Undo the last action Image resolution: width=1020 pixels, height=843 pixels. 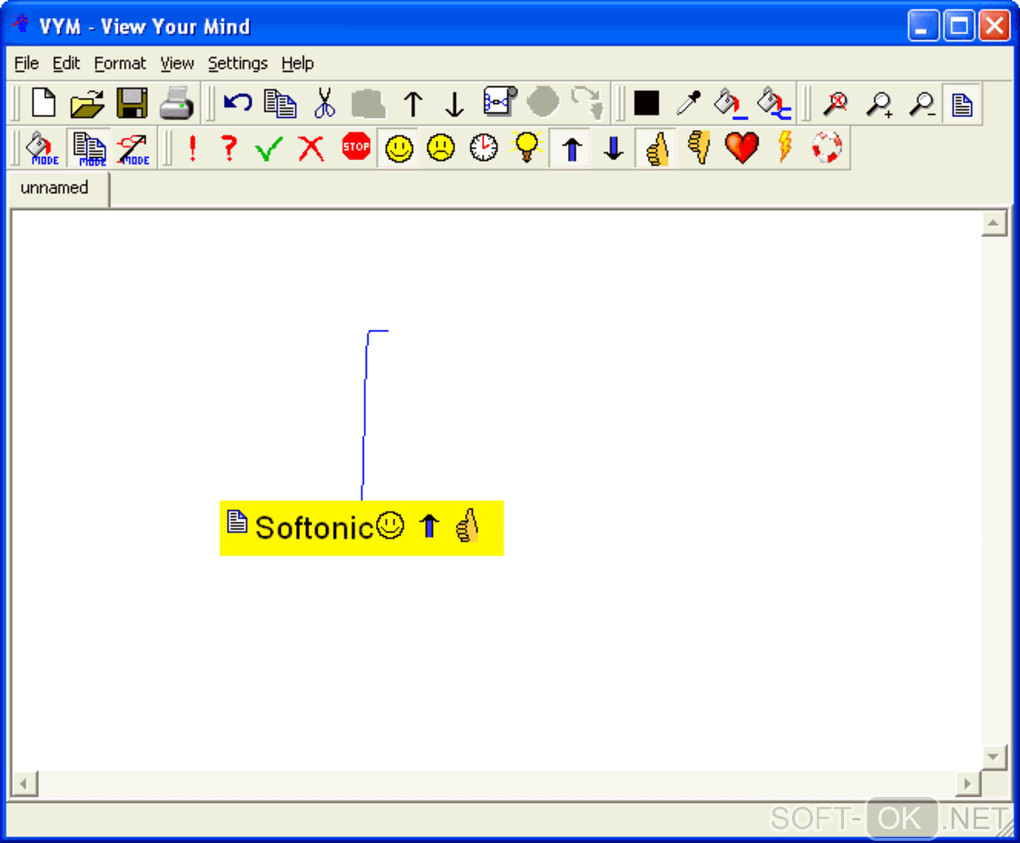[x=238, y=103]
